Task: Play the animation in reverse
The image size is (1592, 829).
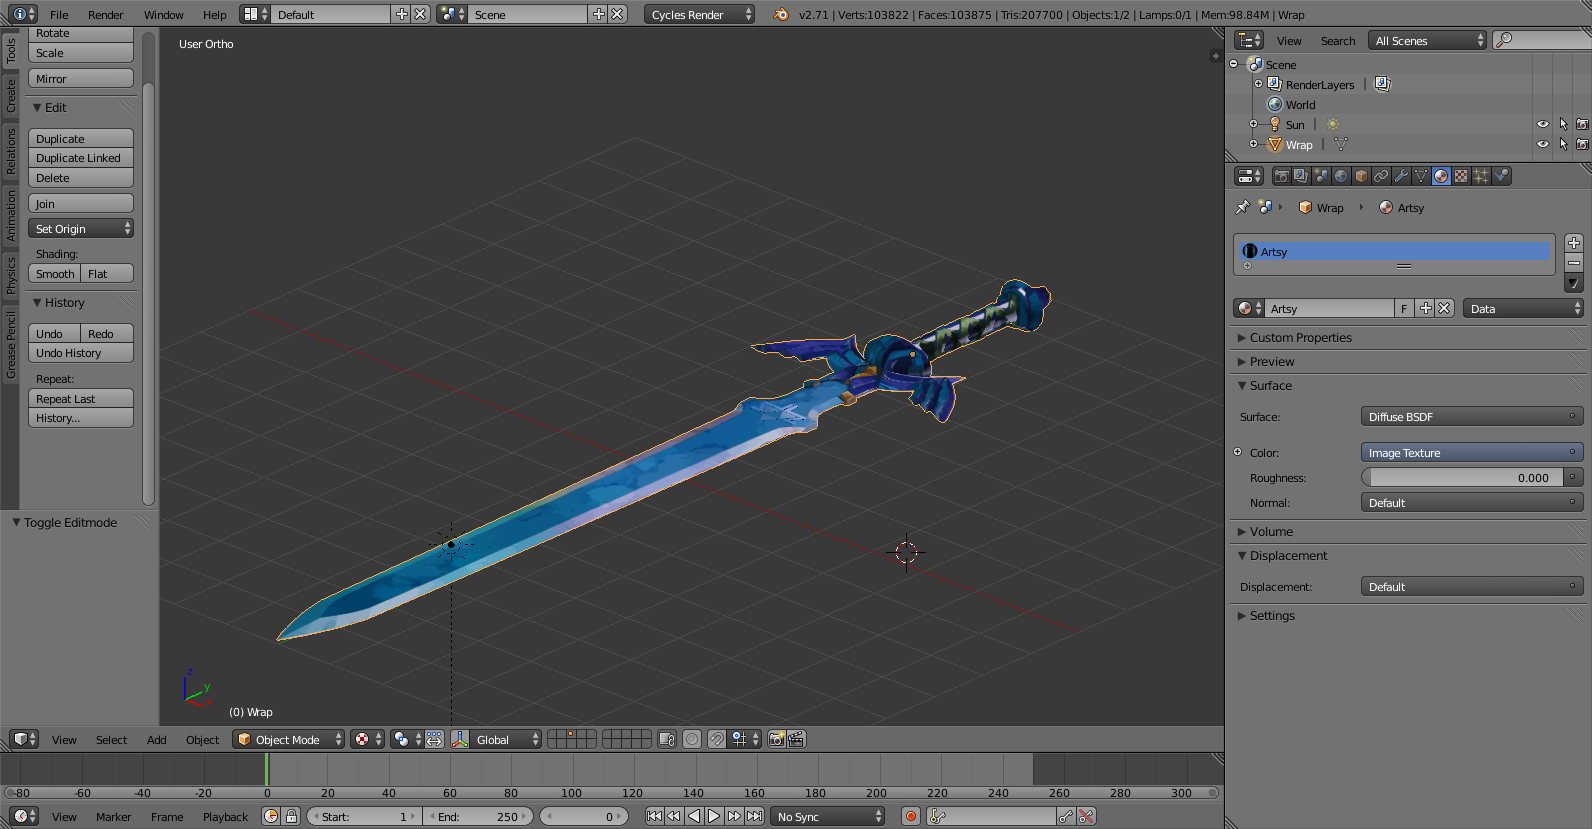Action: 694,817
